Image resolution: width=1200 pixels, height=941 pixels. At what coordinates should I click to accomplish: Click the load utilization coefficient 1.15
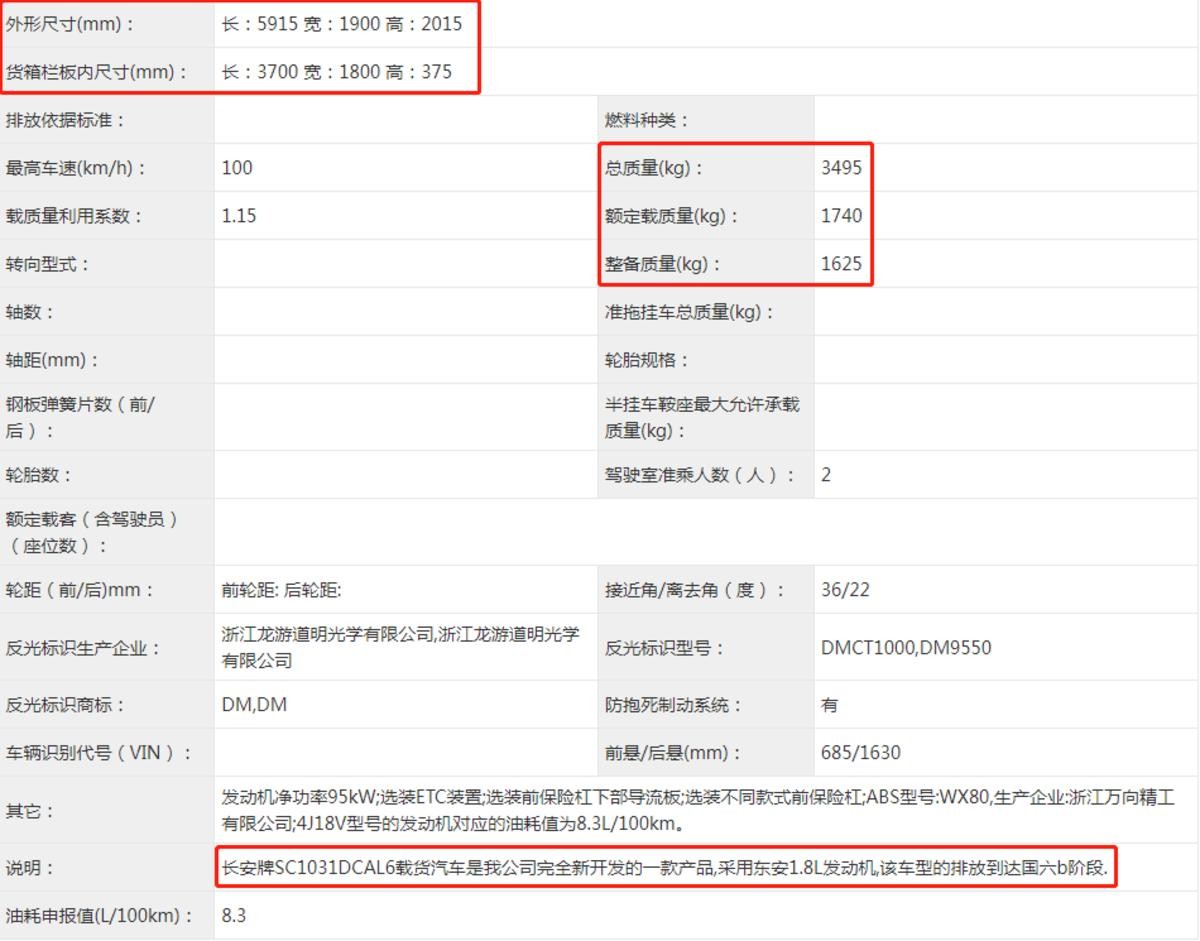tap(239, 216)
